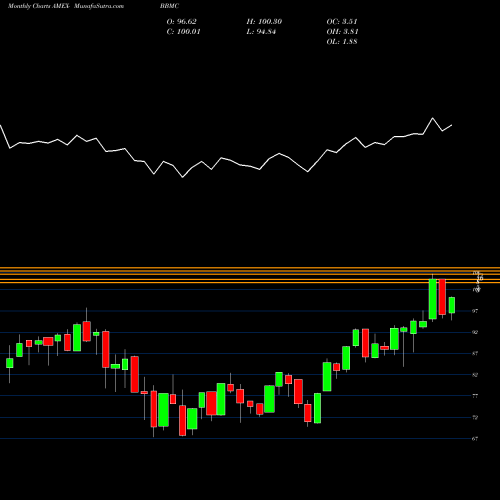Click the 'Monthly Charts AMEX- MunafaSutra.com' title text
The image size is (500, 500).
66,6
